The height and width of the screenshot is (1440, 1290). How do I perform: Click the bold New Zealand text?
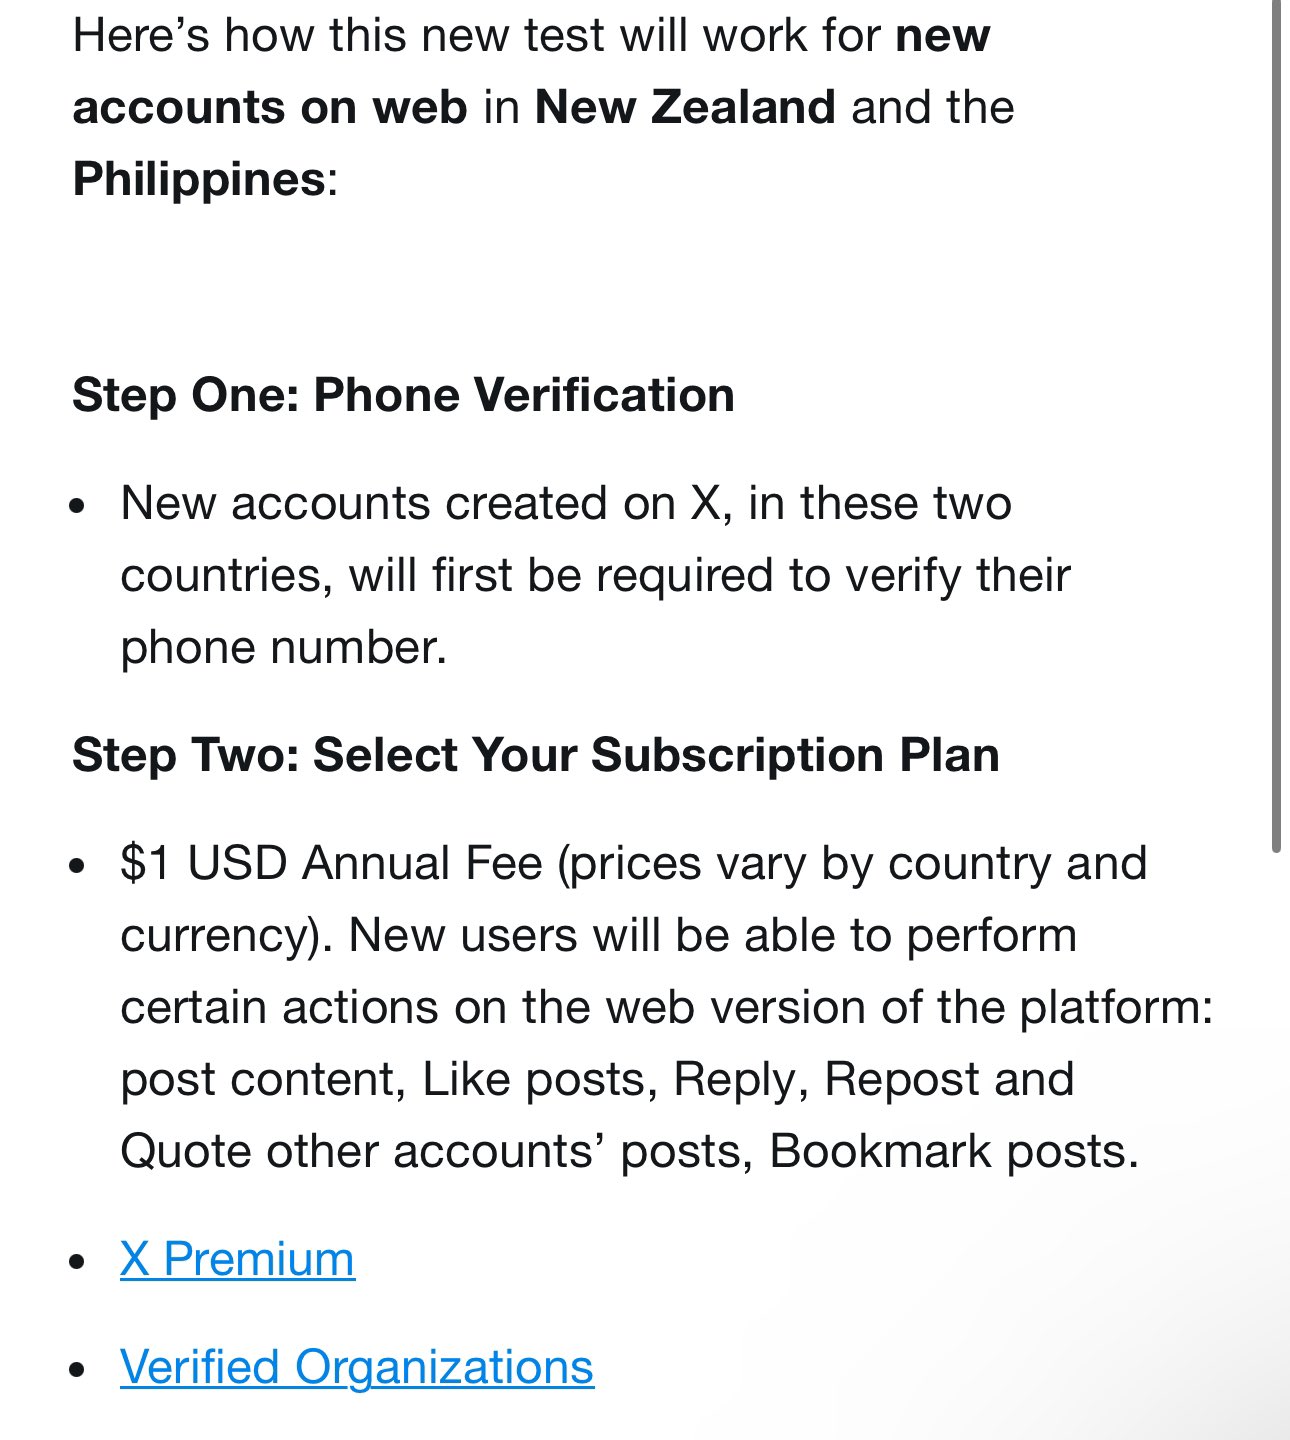685,107
